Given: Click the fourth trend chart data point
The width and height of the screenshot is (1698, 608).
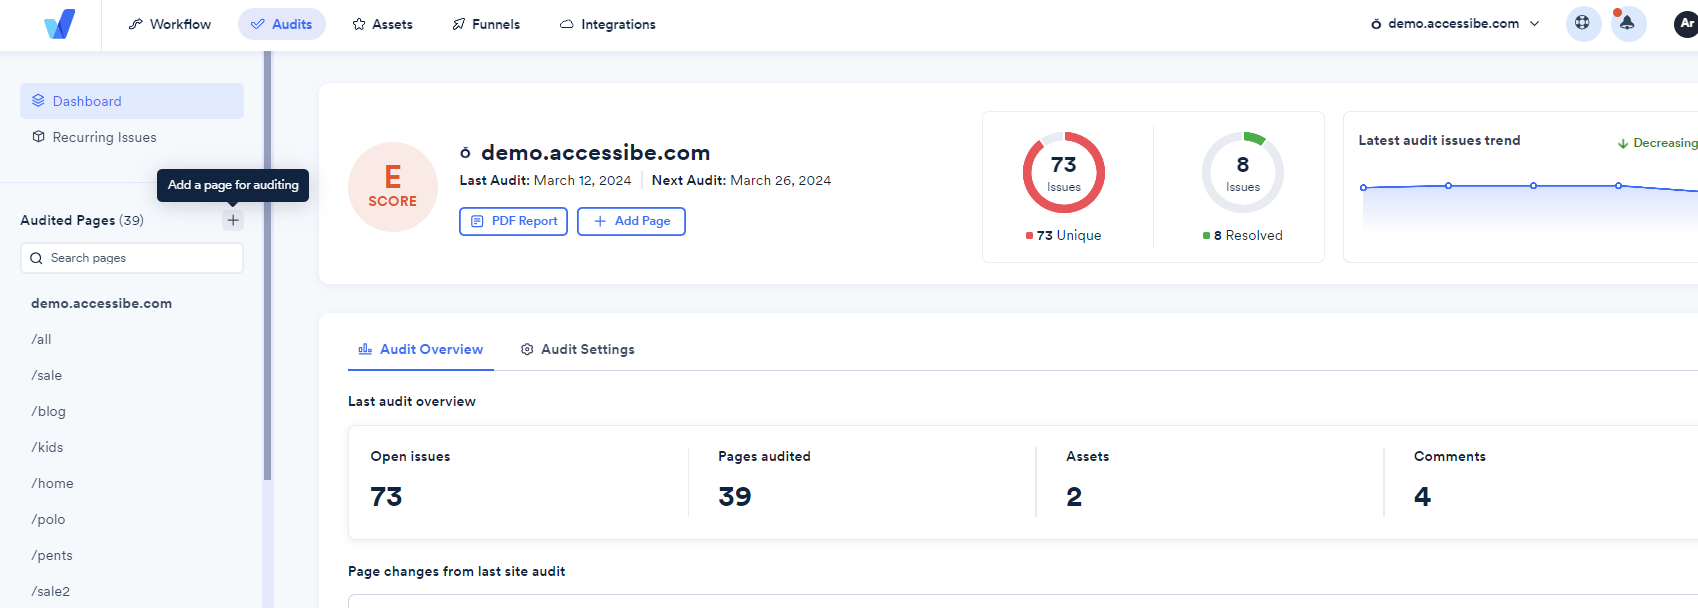Looking at the screenshot, I should (x=1618, y=185).
